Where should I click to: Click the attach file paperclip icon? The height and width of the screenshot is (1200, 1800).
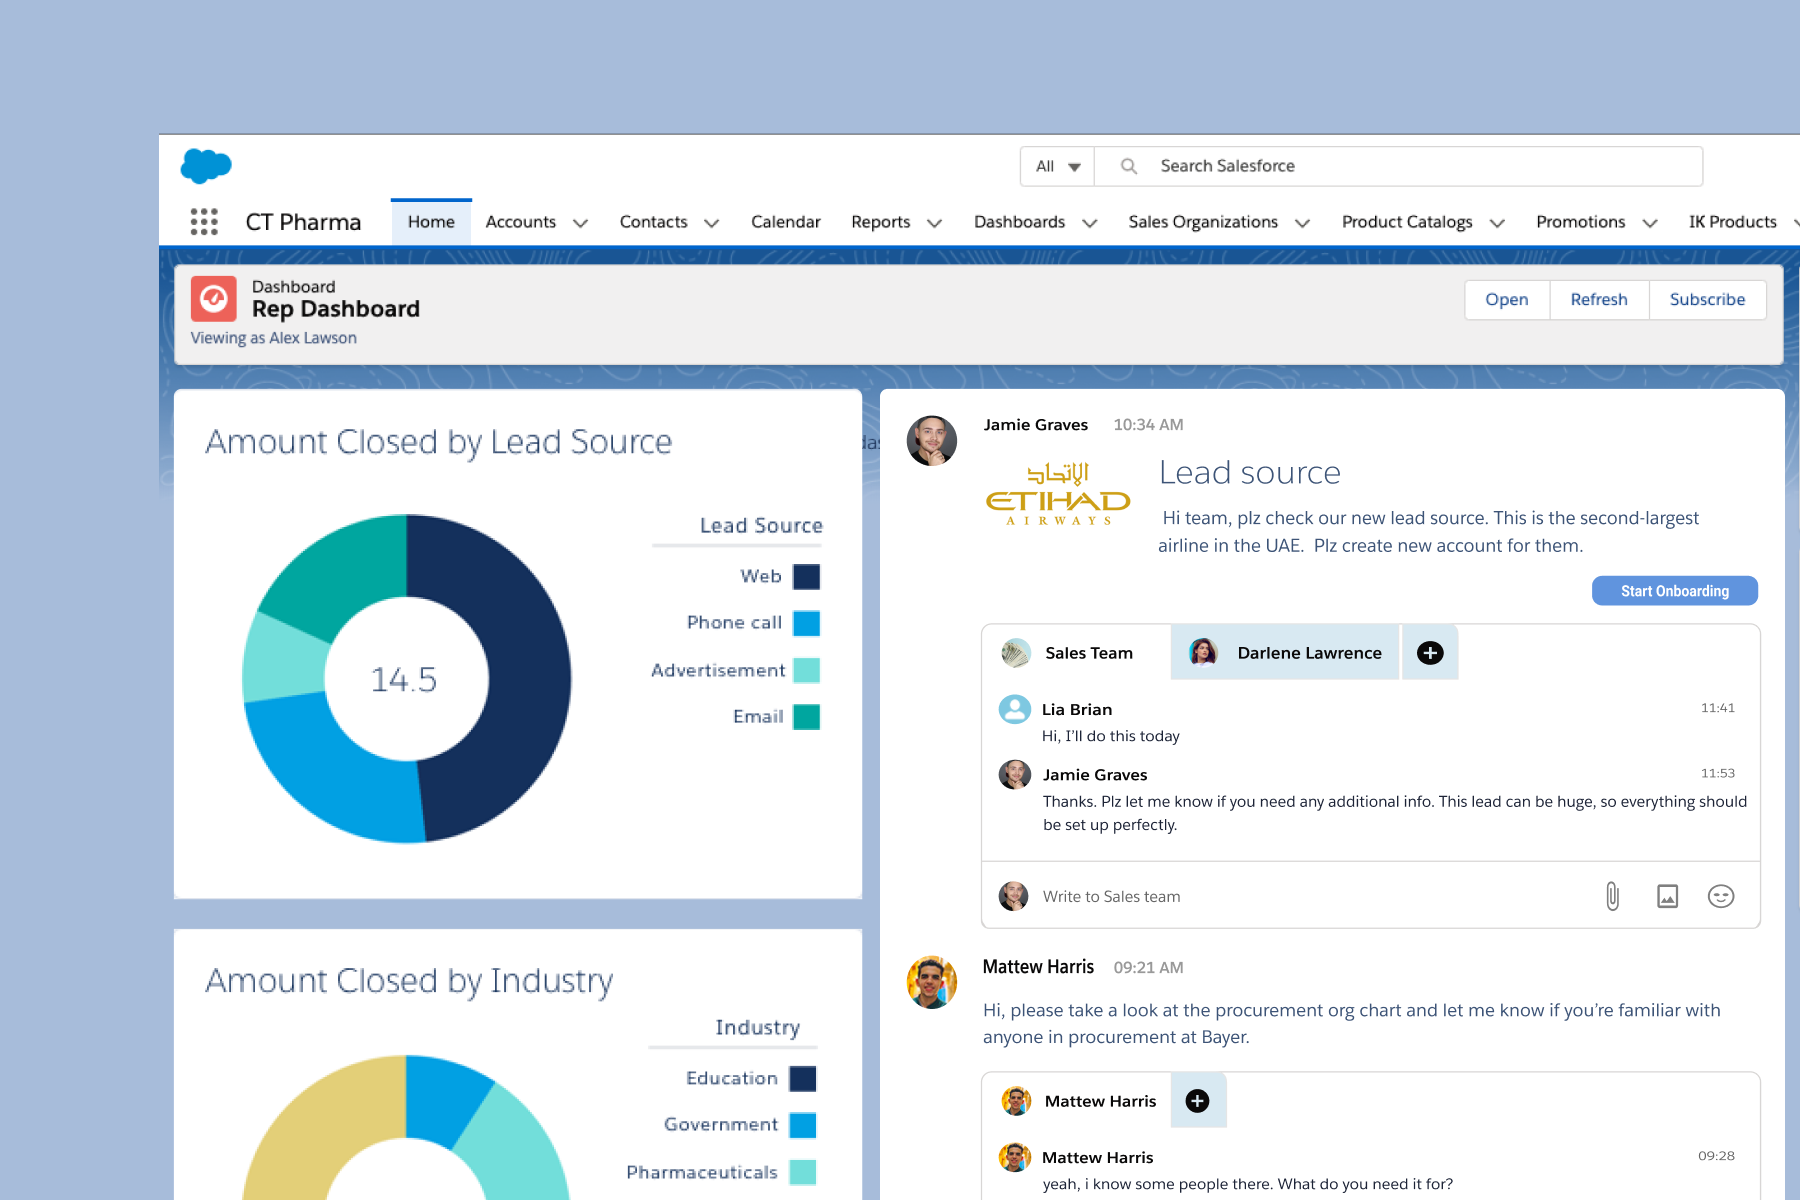[1613, 896]
